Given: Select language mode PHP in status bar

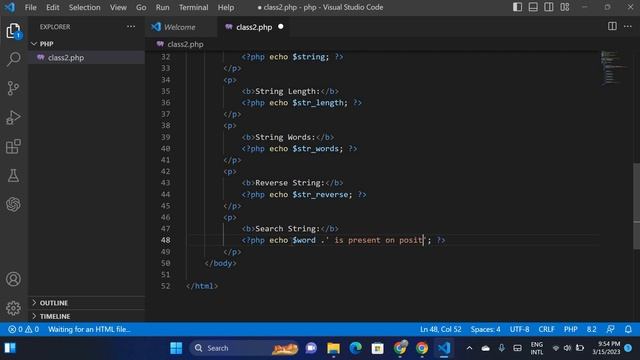Looking at the screenshot, I should (571, 329).
